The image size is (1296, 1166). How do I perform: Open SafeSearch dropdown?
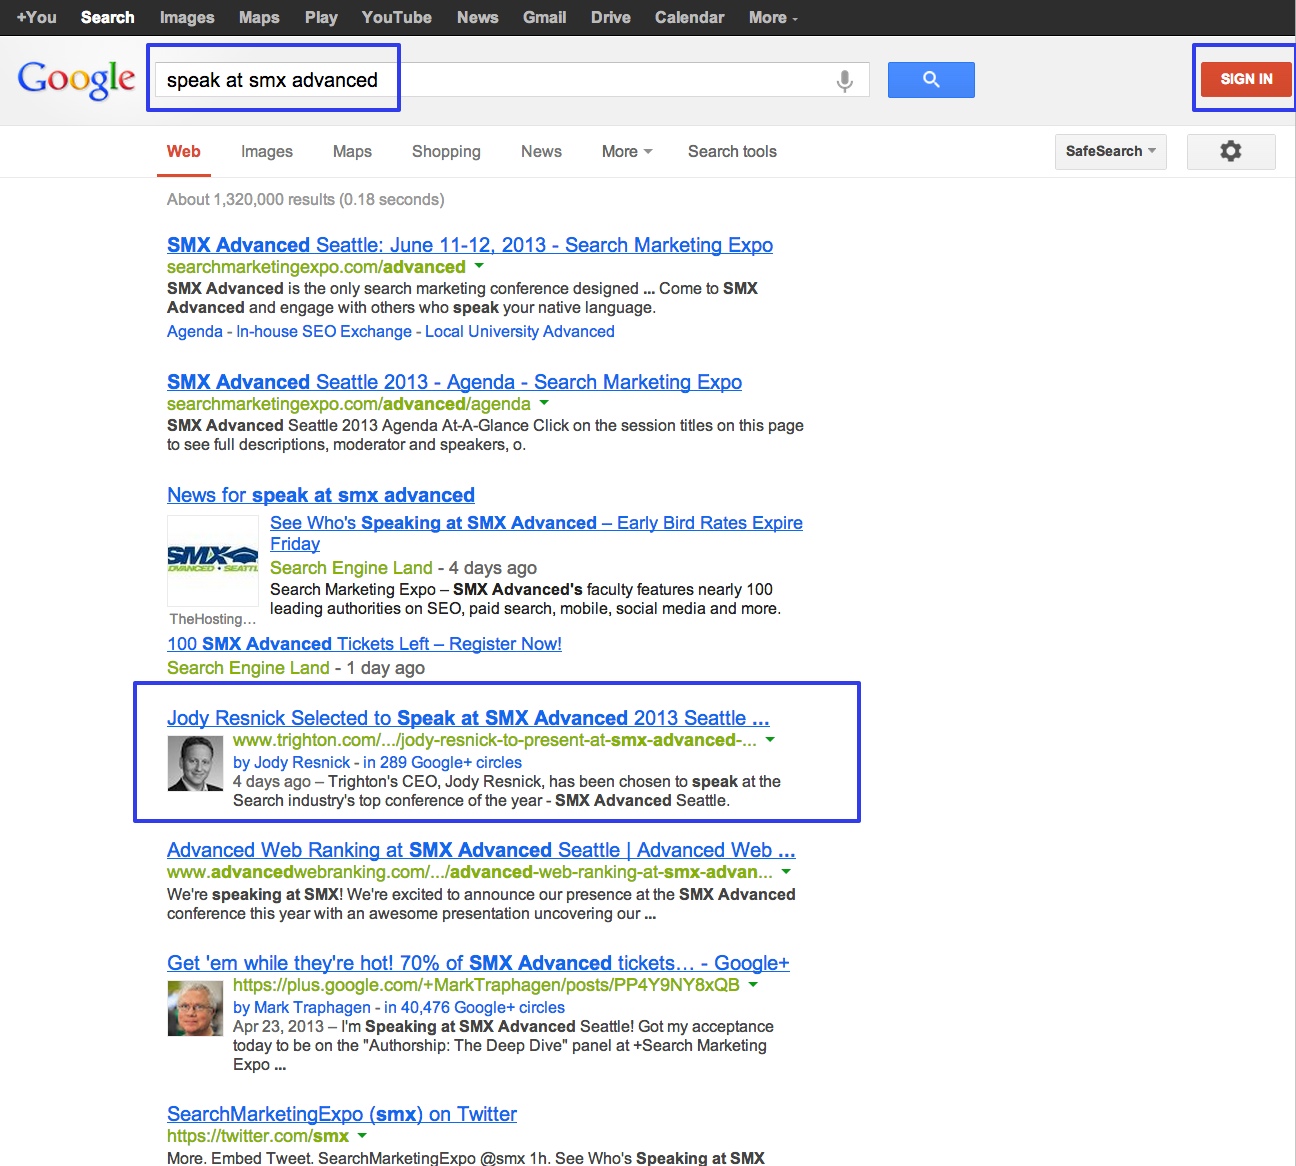click(1110, 151)
